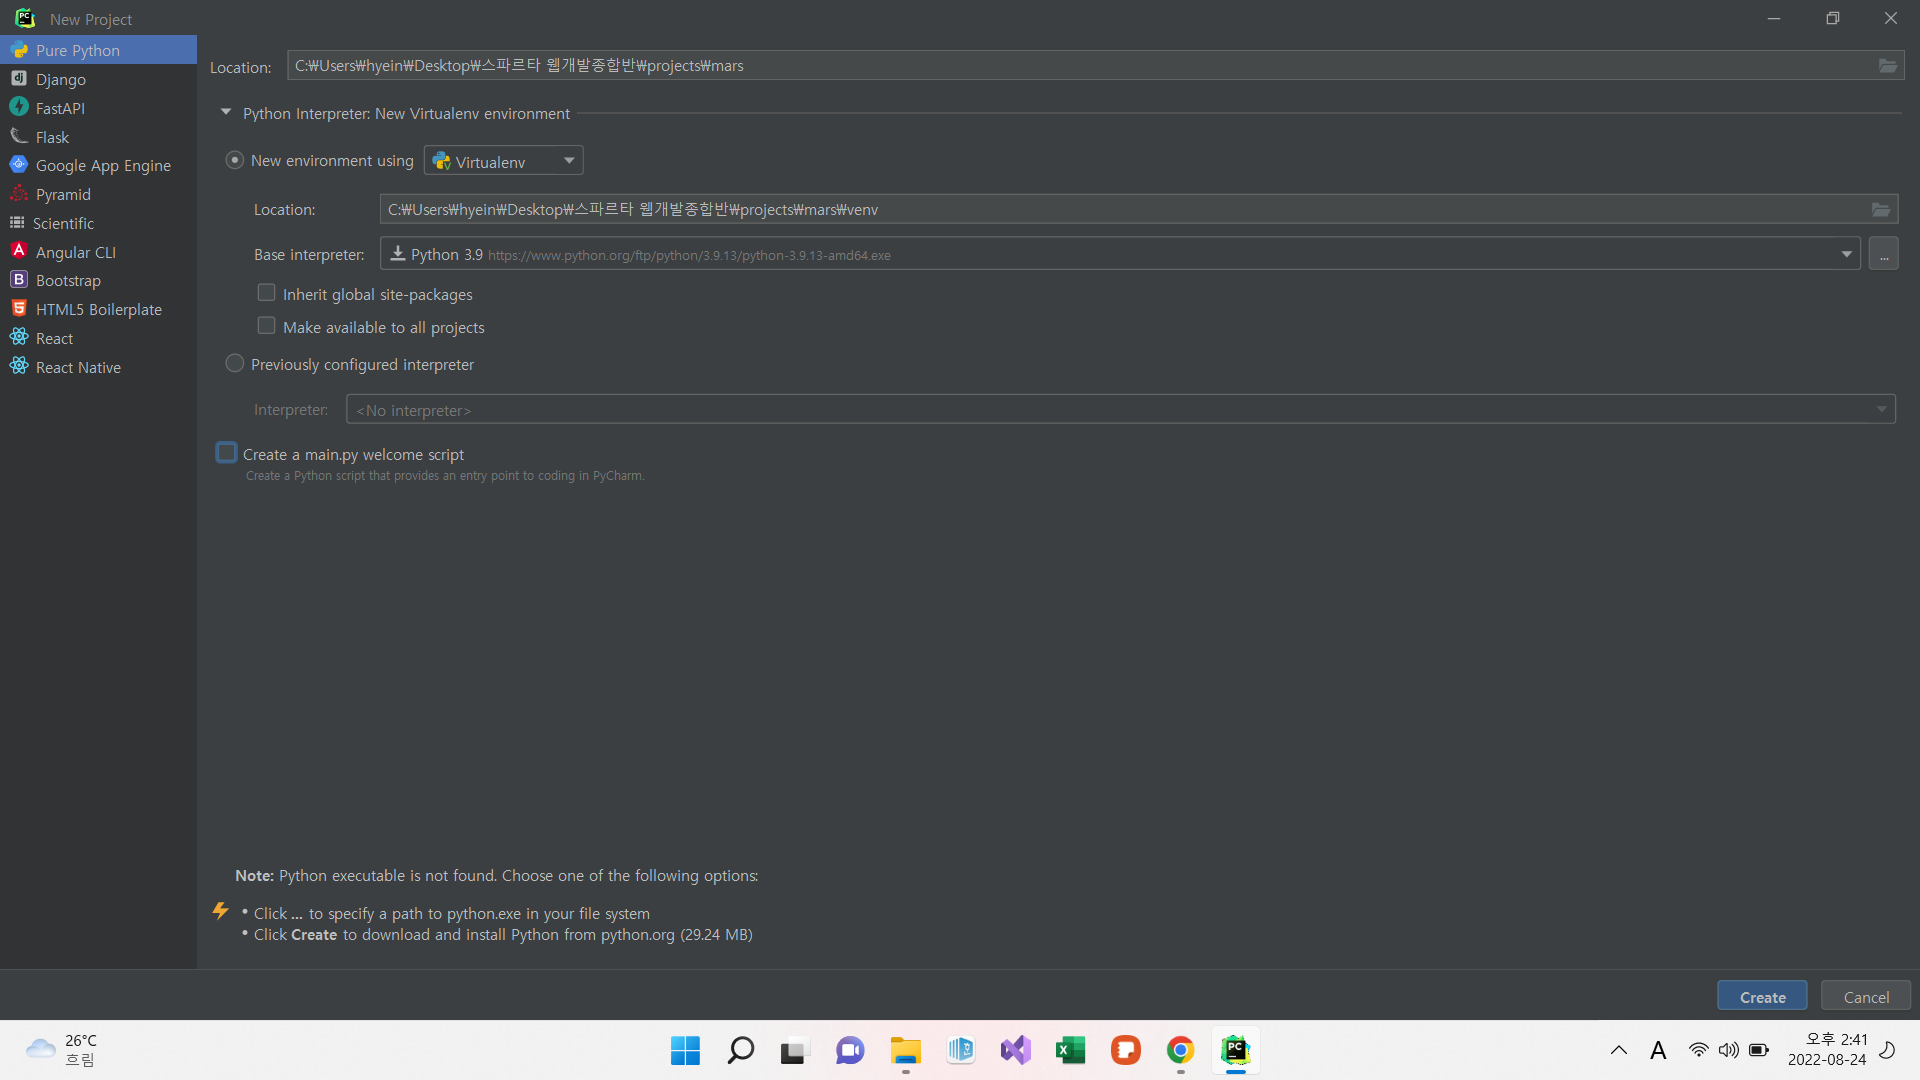Click the FastAPI lightning icon
The width and height of the screenshot is (1920, 1080).
(x=19, y=107)
